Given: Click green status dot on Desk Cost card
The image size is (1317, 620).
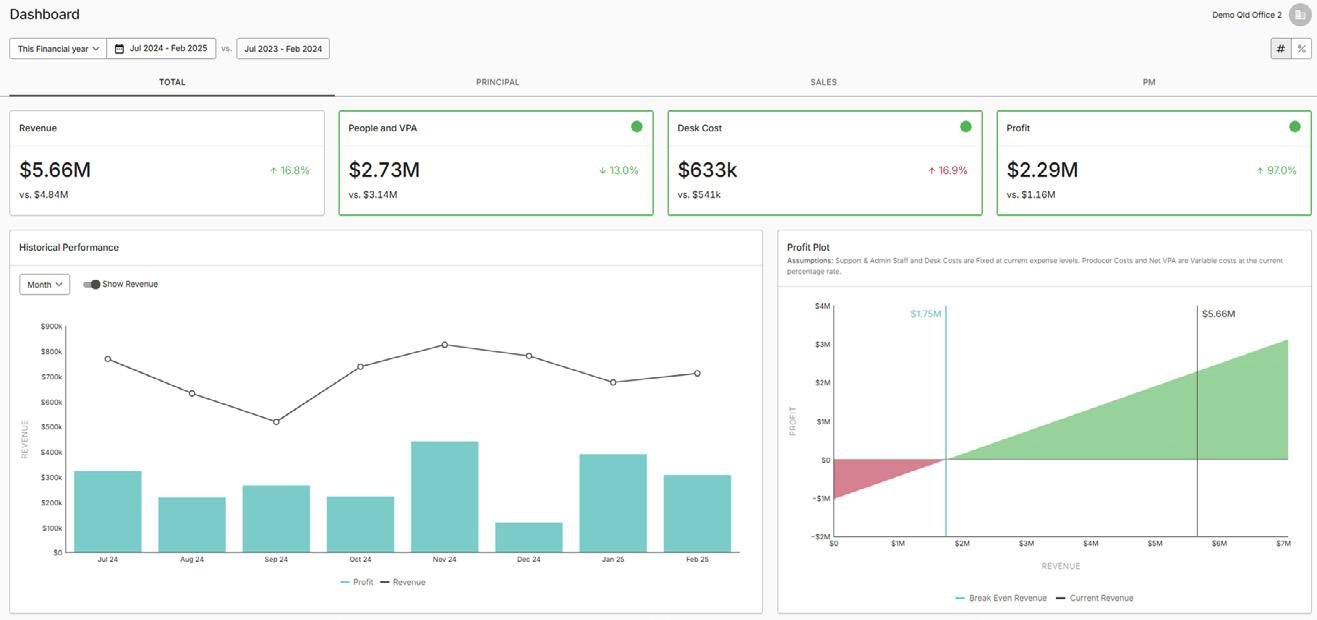Looking at the screenshot, I should point(966,127).
